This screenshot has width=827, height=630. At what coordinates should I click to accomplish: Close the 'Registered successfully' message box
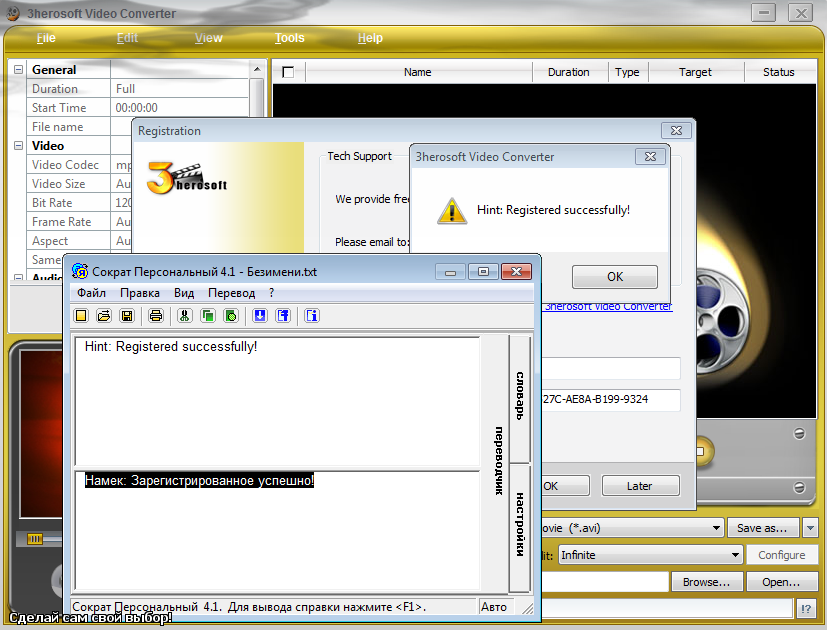650,157
